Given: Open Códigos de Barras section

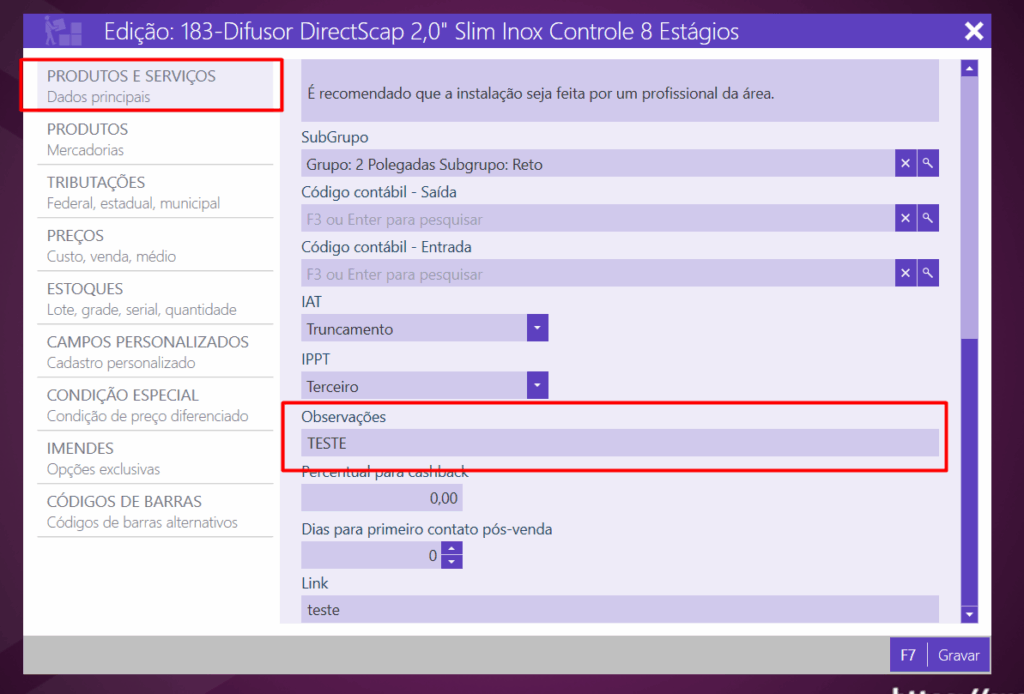Looking at the screenshot, I should point(155,511).
